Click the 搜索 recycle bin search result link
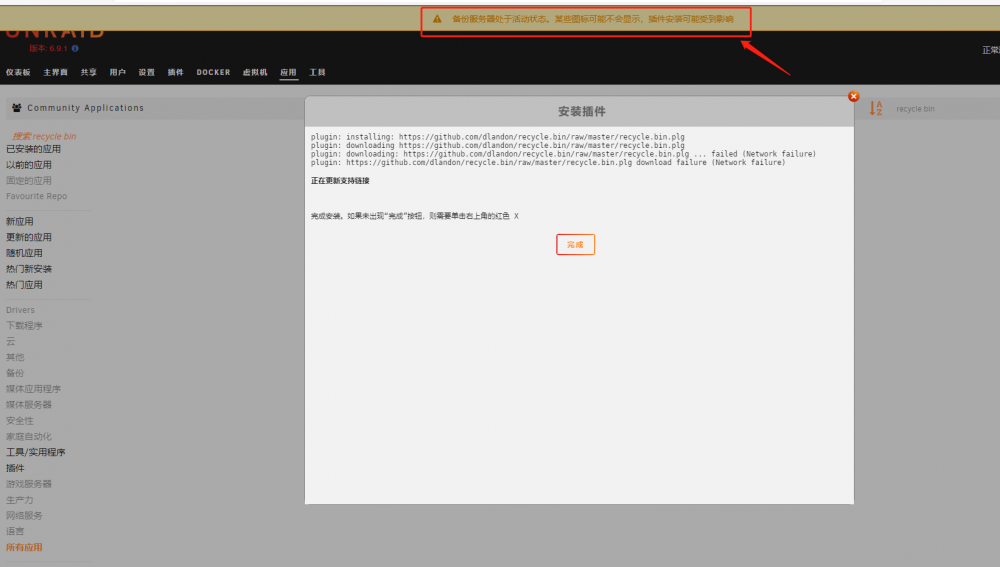Image resolution: width=1000 pixels, height=567 pixels. click(44, 136)
